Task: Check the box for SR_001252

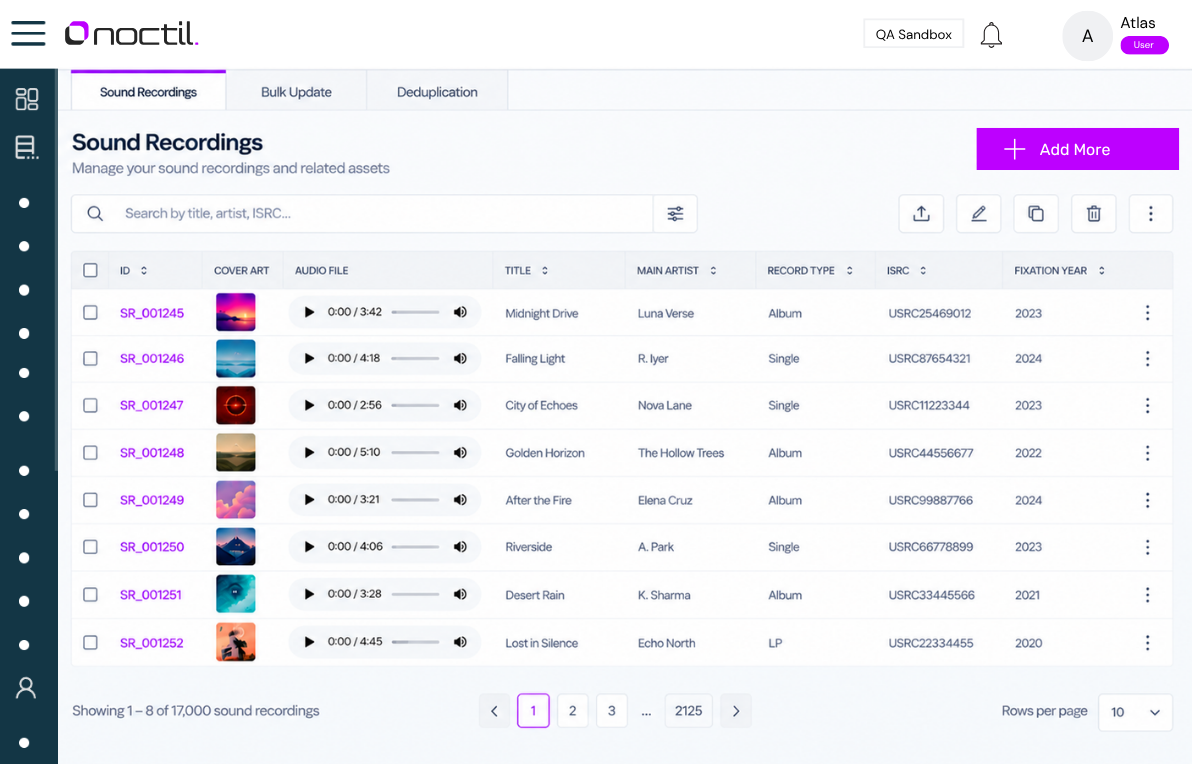Action: [x=90, y=642]
